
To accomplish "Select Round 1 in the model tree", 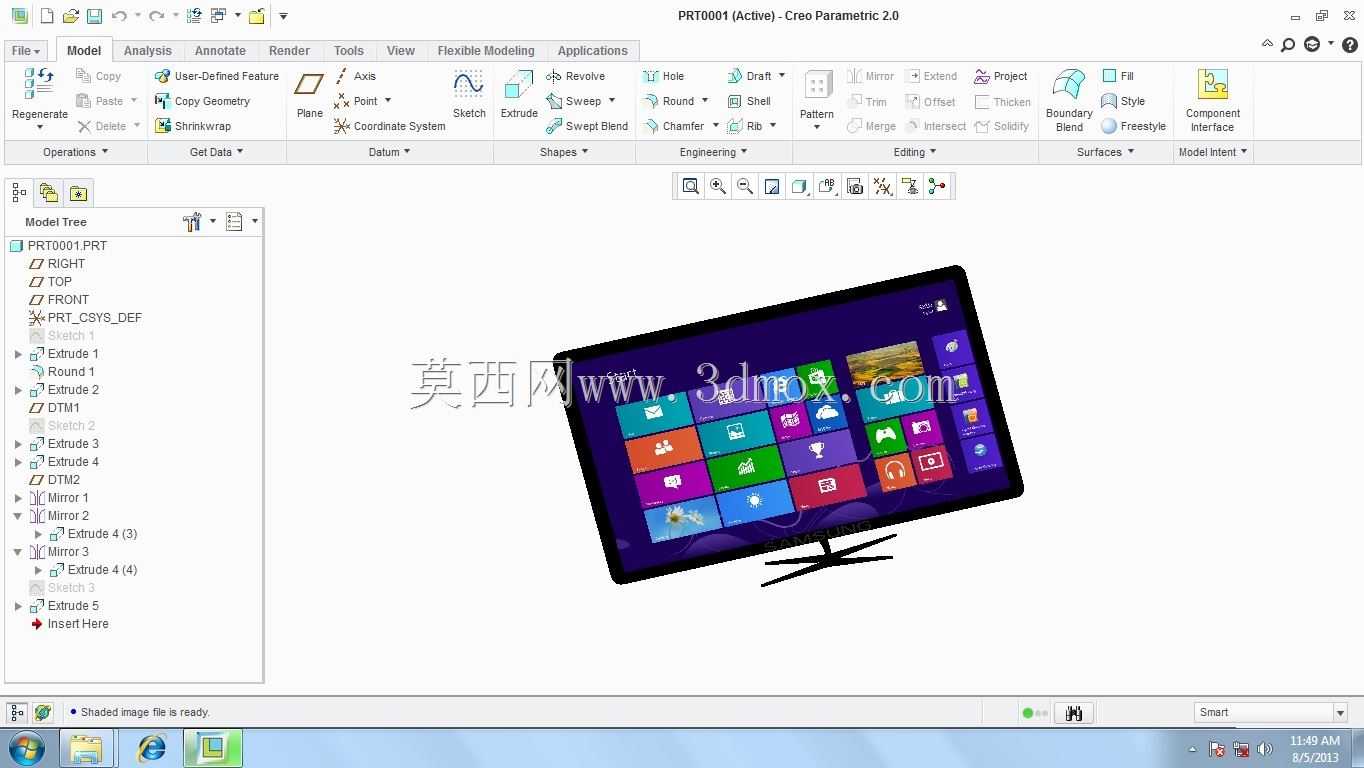I will click(62, 372).
